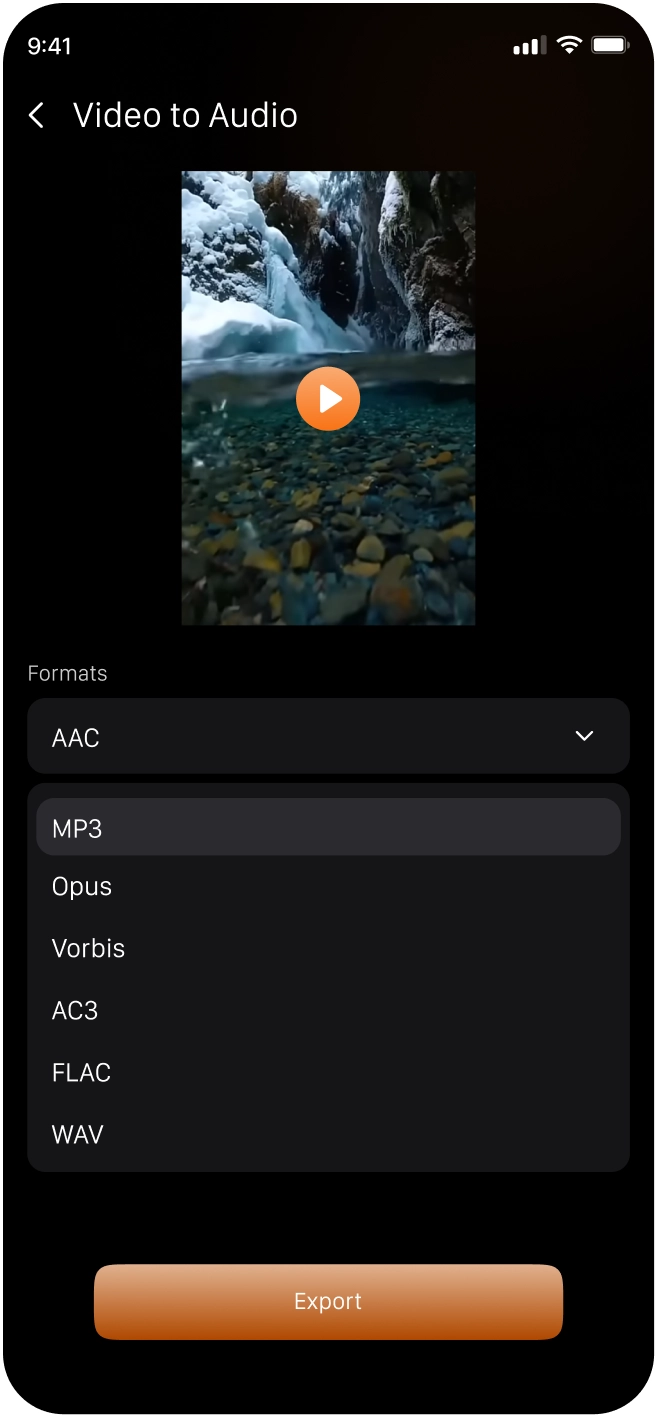Open the AAC format dropdown field
Viewport: 658px width, 1418px height.
(328, 736)
